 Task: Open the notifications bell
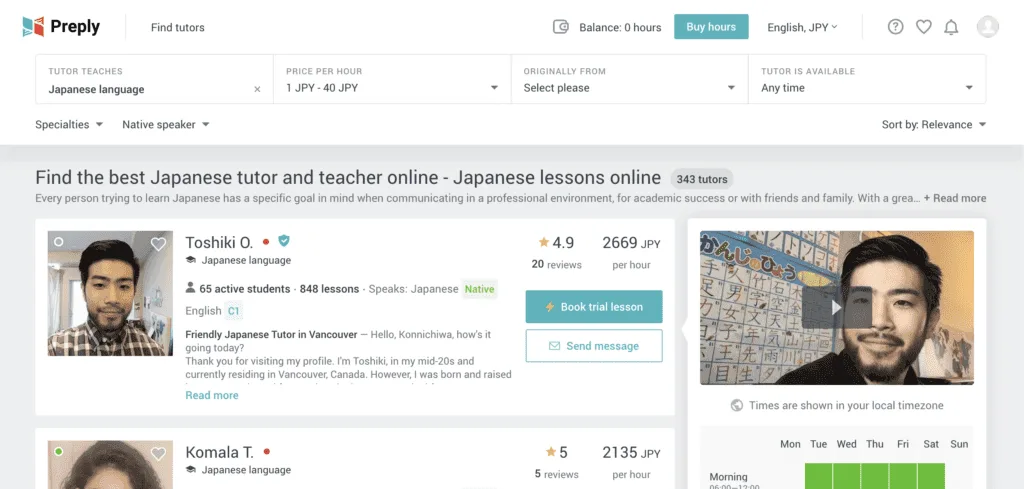952,27
